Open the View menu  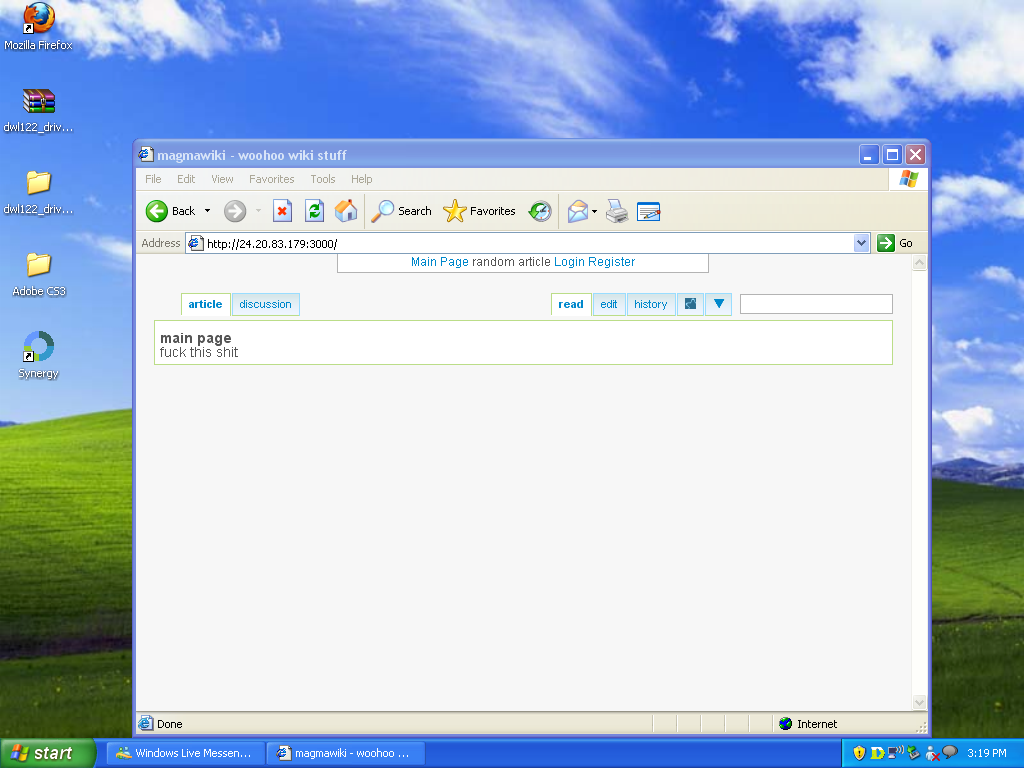pos(222,179)
